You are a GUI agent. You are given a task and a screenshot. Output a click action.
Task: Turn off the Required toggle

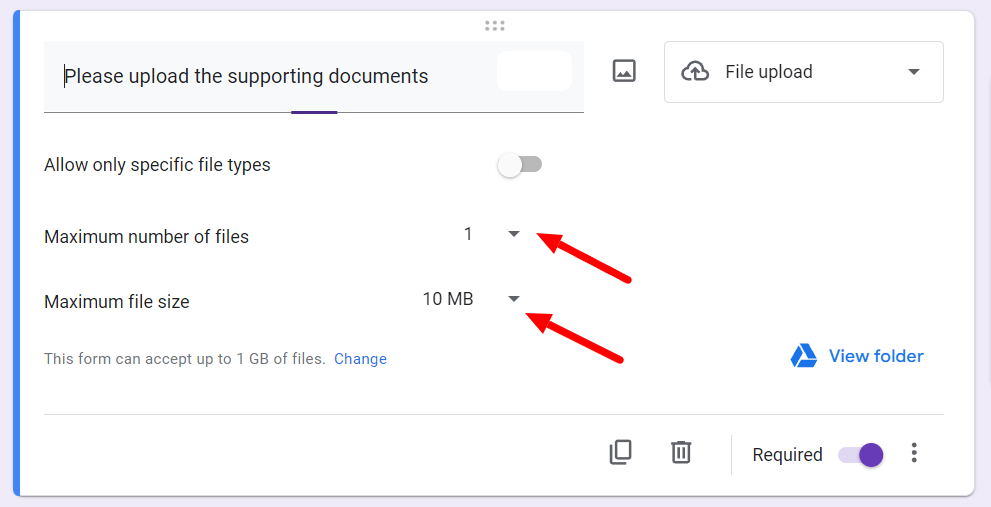(x=861, y=455)
